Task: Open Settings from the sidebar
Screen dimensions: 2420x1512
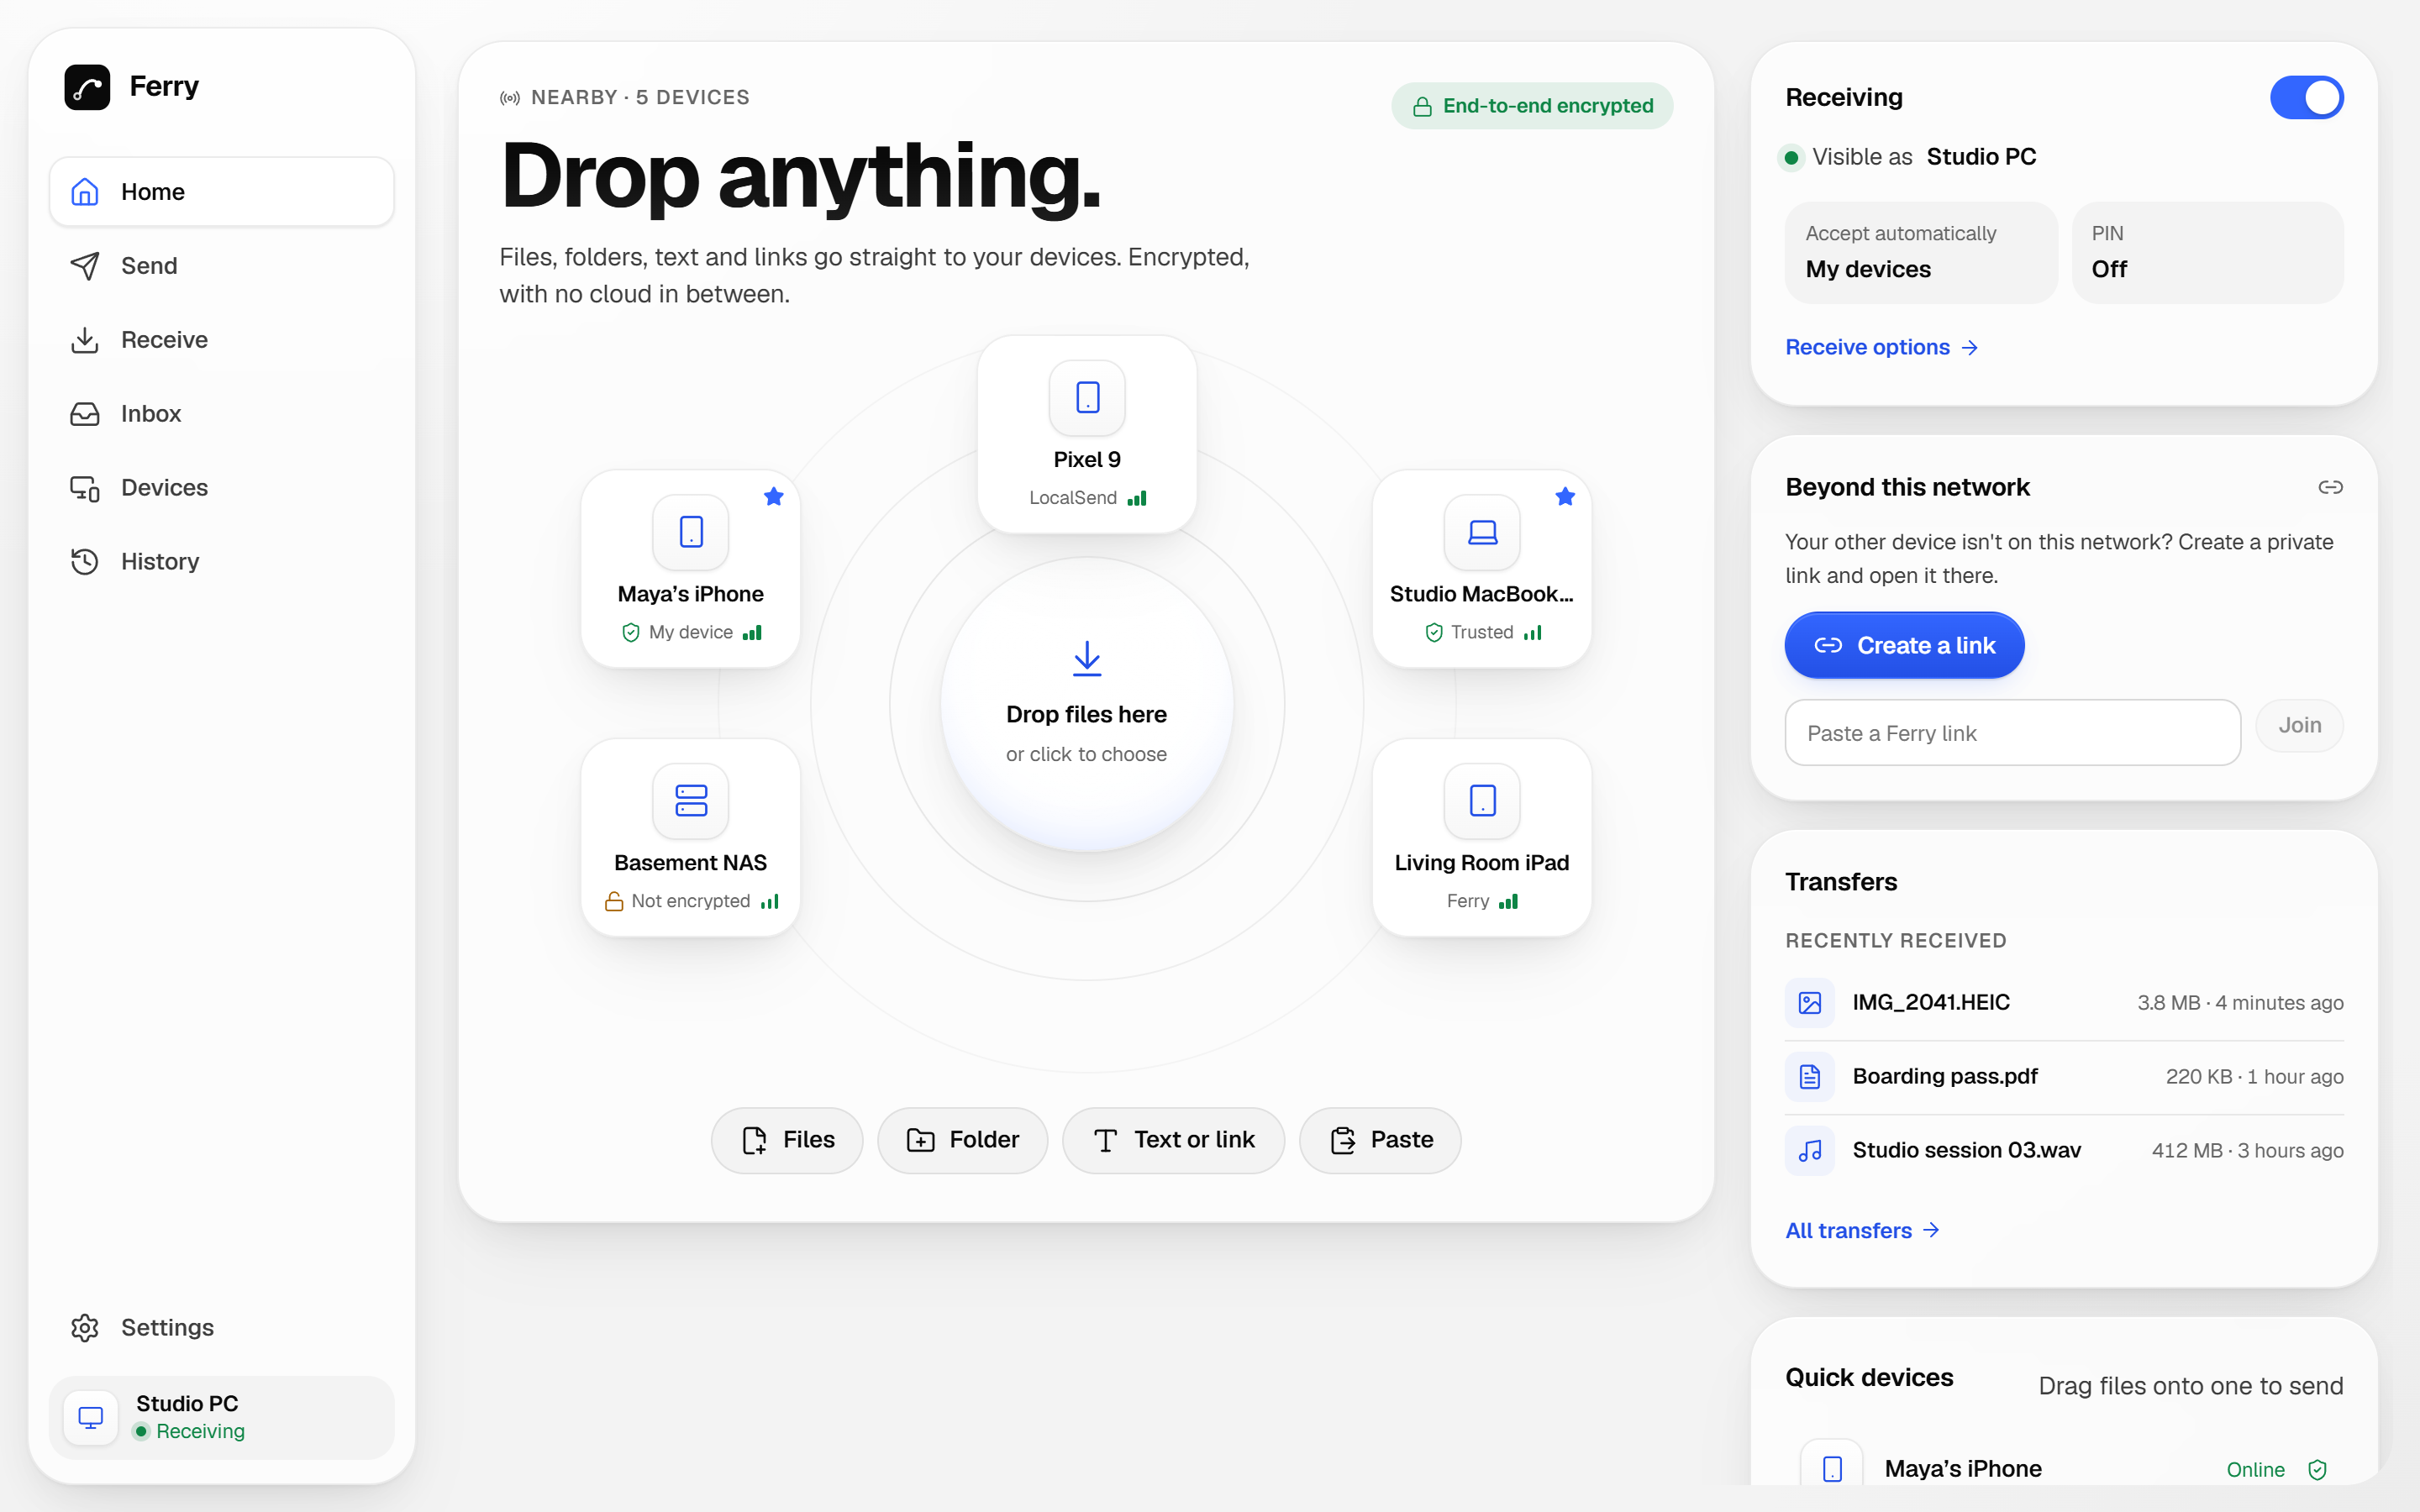Action: coord(221,1327)
